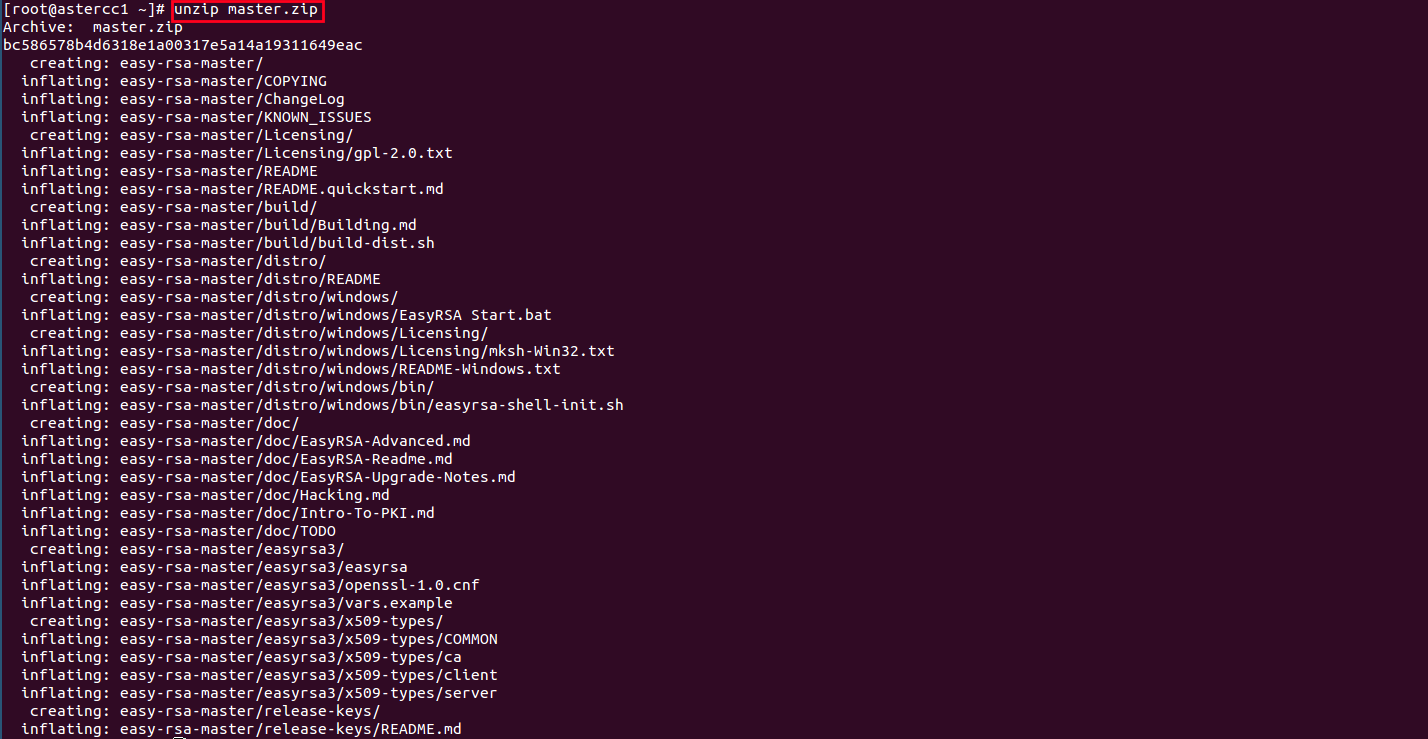The width and height of the screenshot is (1428, 739).
Task: Click the EasyRSA Start.bat line
Action: coord(286,316)
